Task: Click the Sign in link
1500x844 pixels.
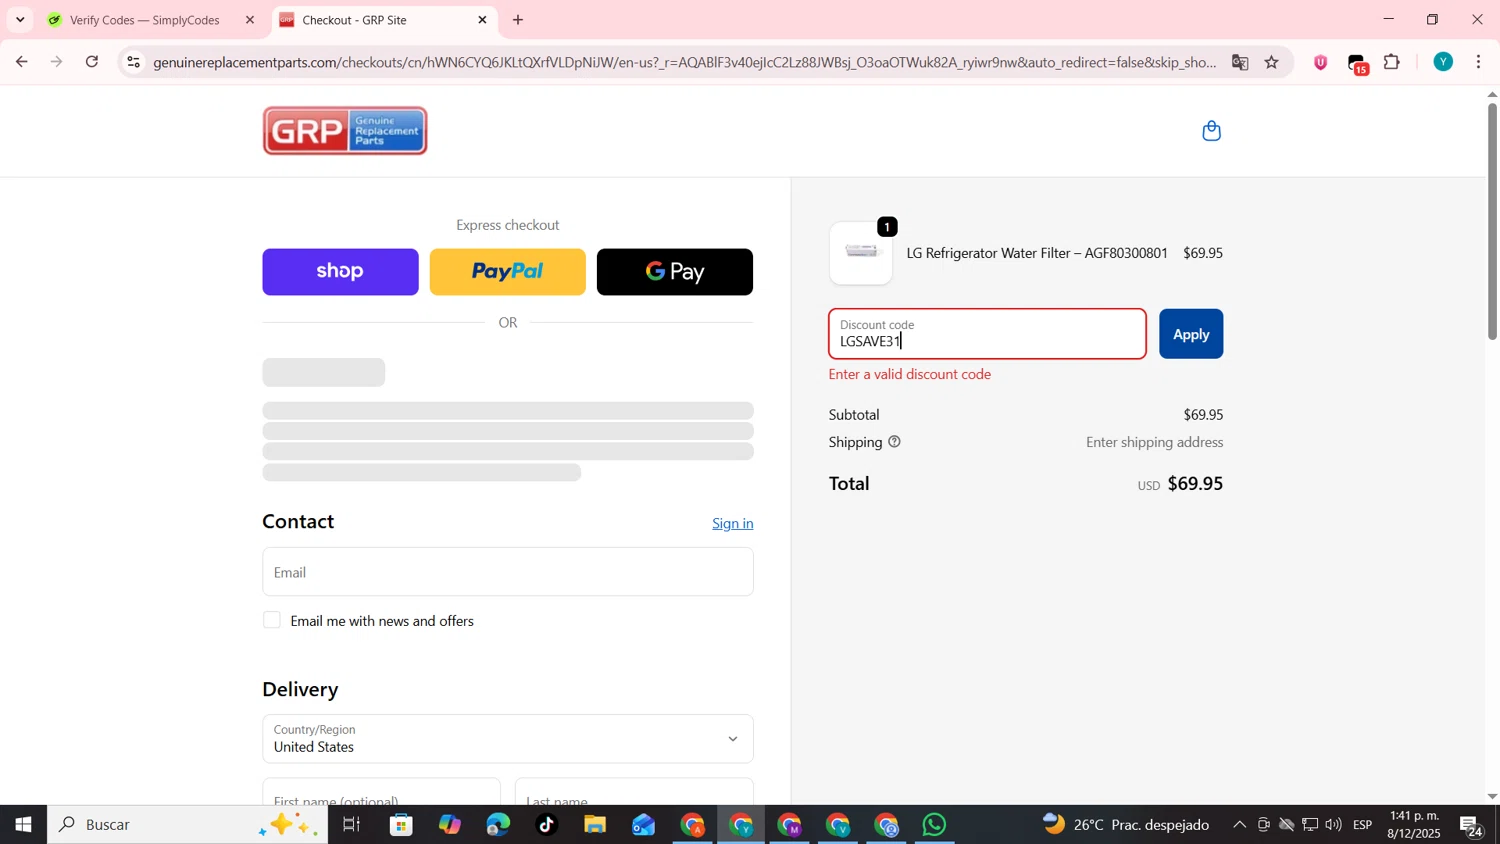Action: coord(733,523)
